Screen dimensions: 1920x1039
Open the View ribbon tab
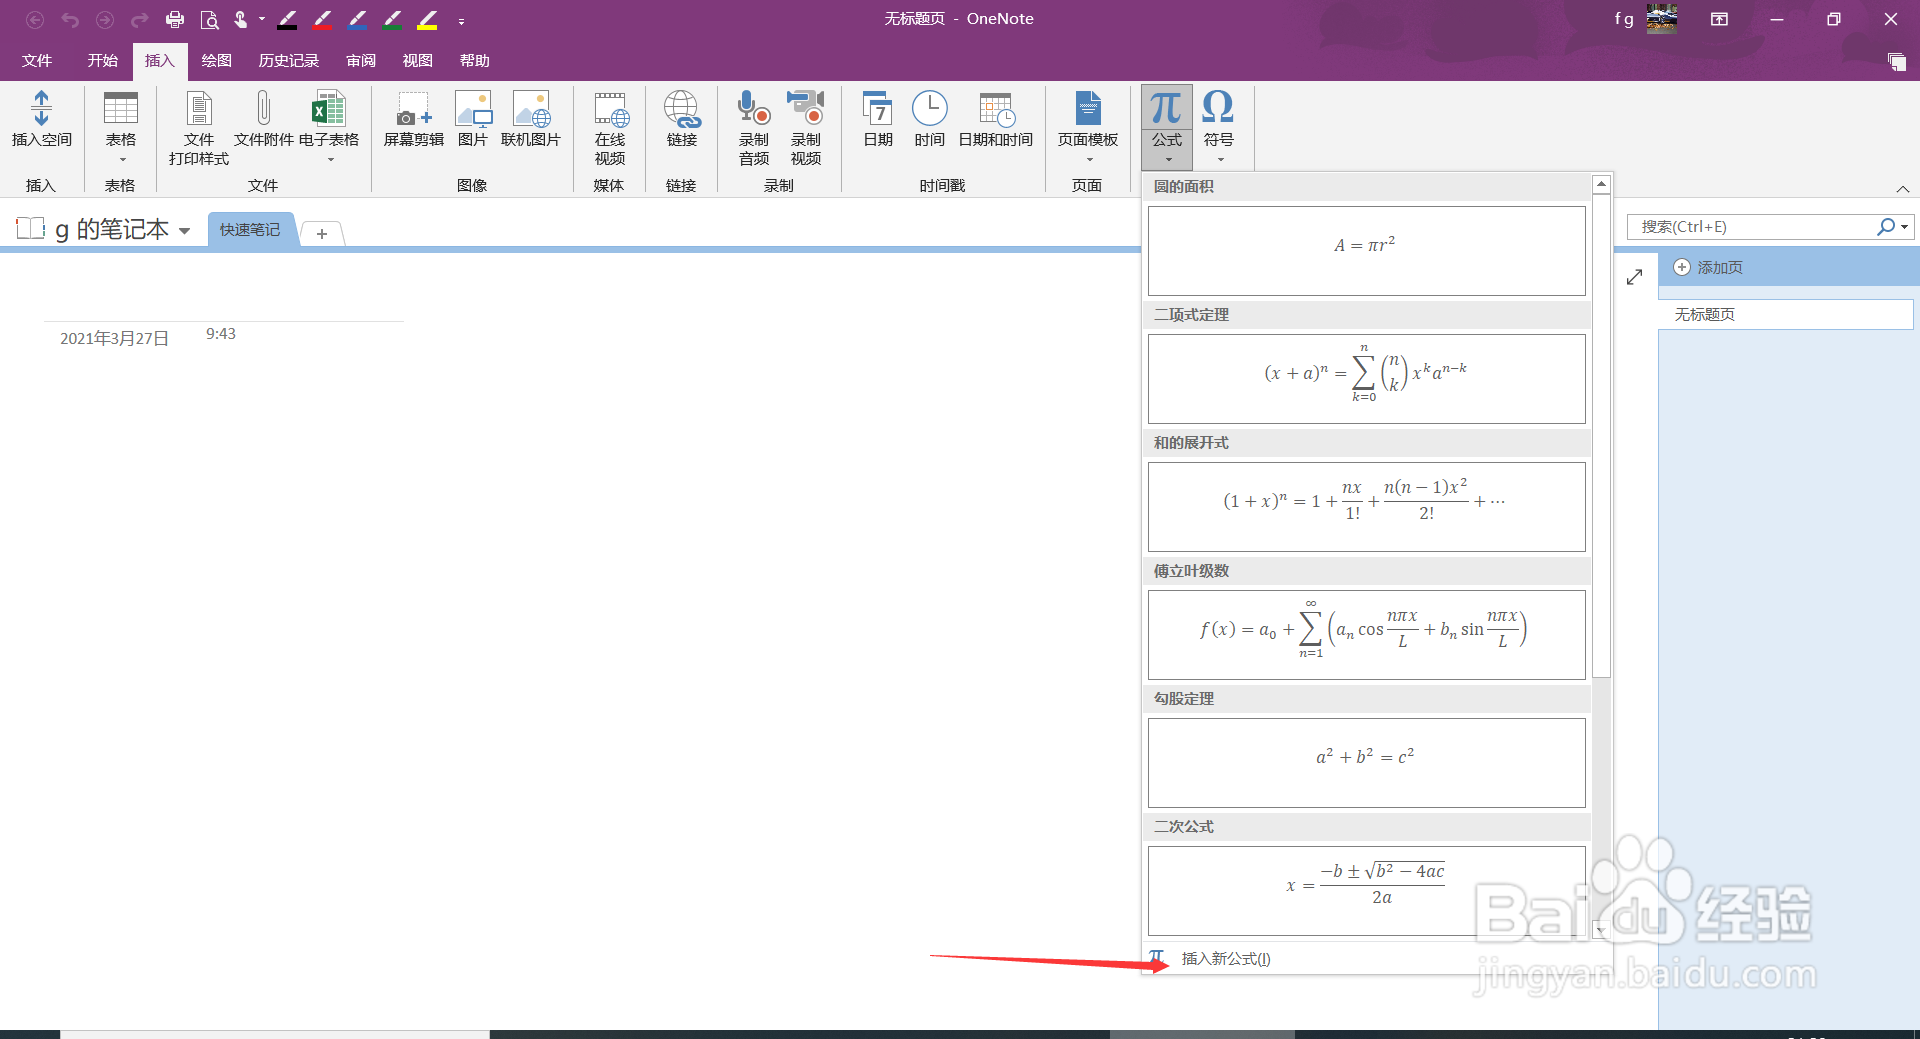tap(417, 61)
